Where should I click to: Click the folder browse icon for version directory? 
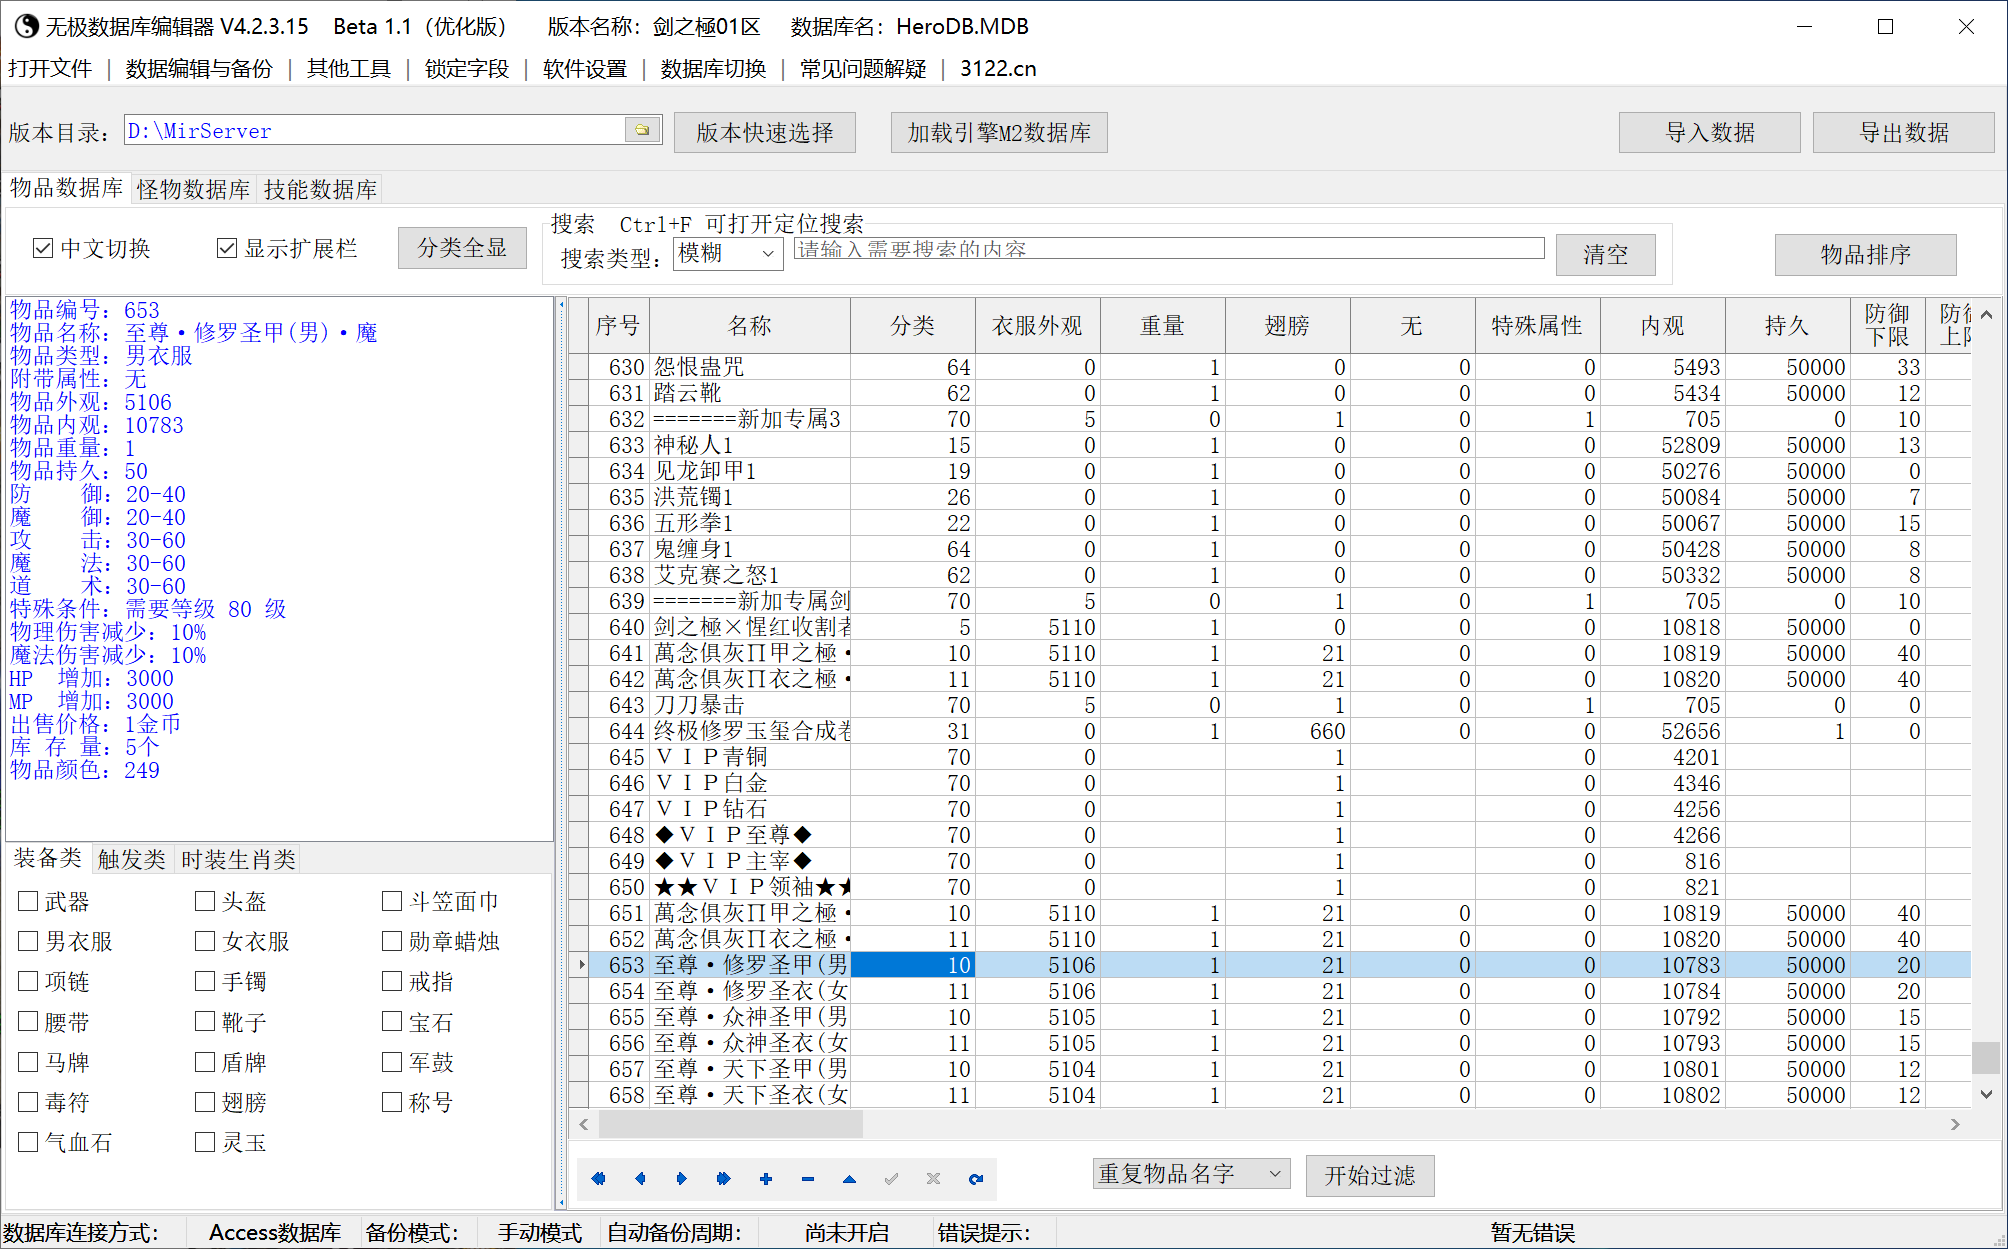(x=642, y=130)
